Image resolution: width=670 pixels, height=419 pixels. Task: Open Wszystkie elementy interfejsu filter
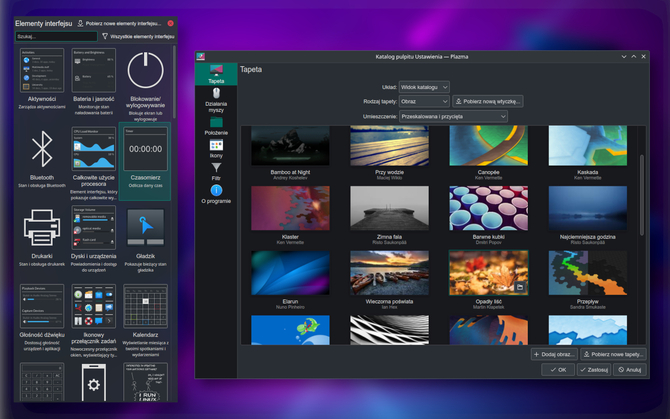tap(138, 37)
